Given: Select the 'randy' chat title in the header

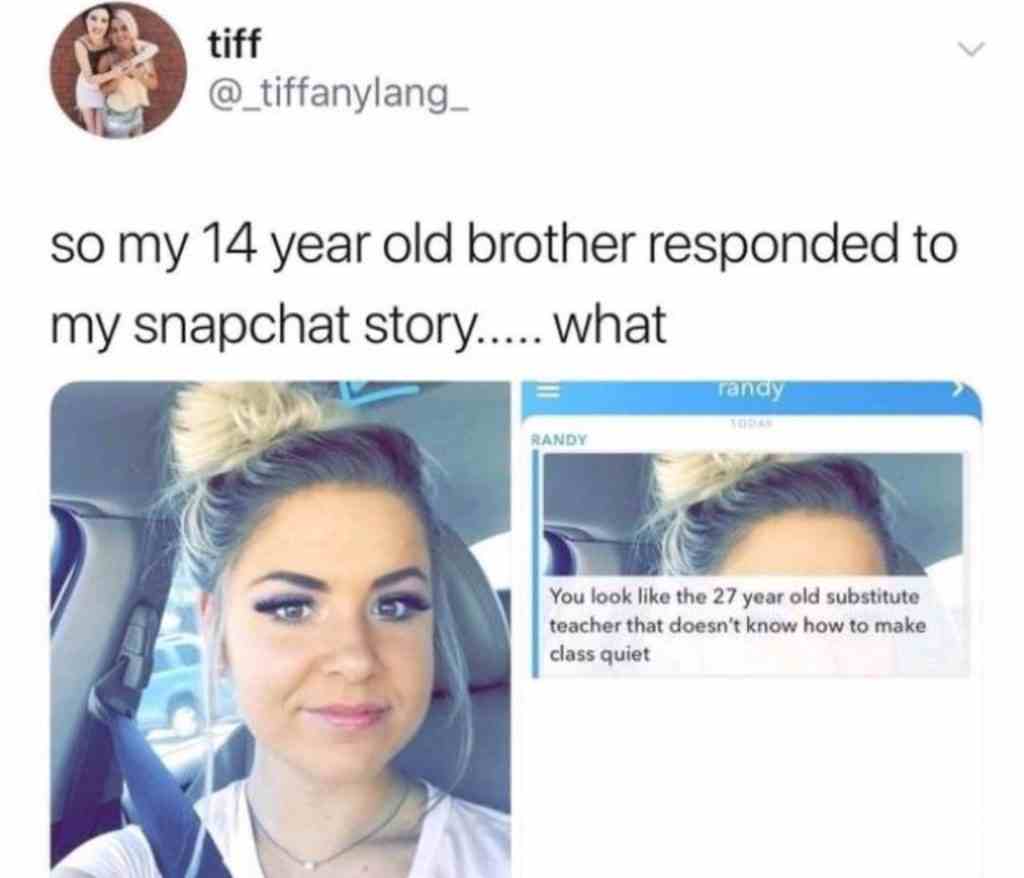Looking at the screenshot, I should 749,389.
